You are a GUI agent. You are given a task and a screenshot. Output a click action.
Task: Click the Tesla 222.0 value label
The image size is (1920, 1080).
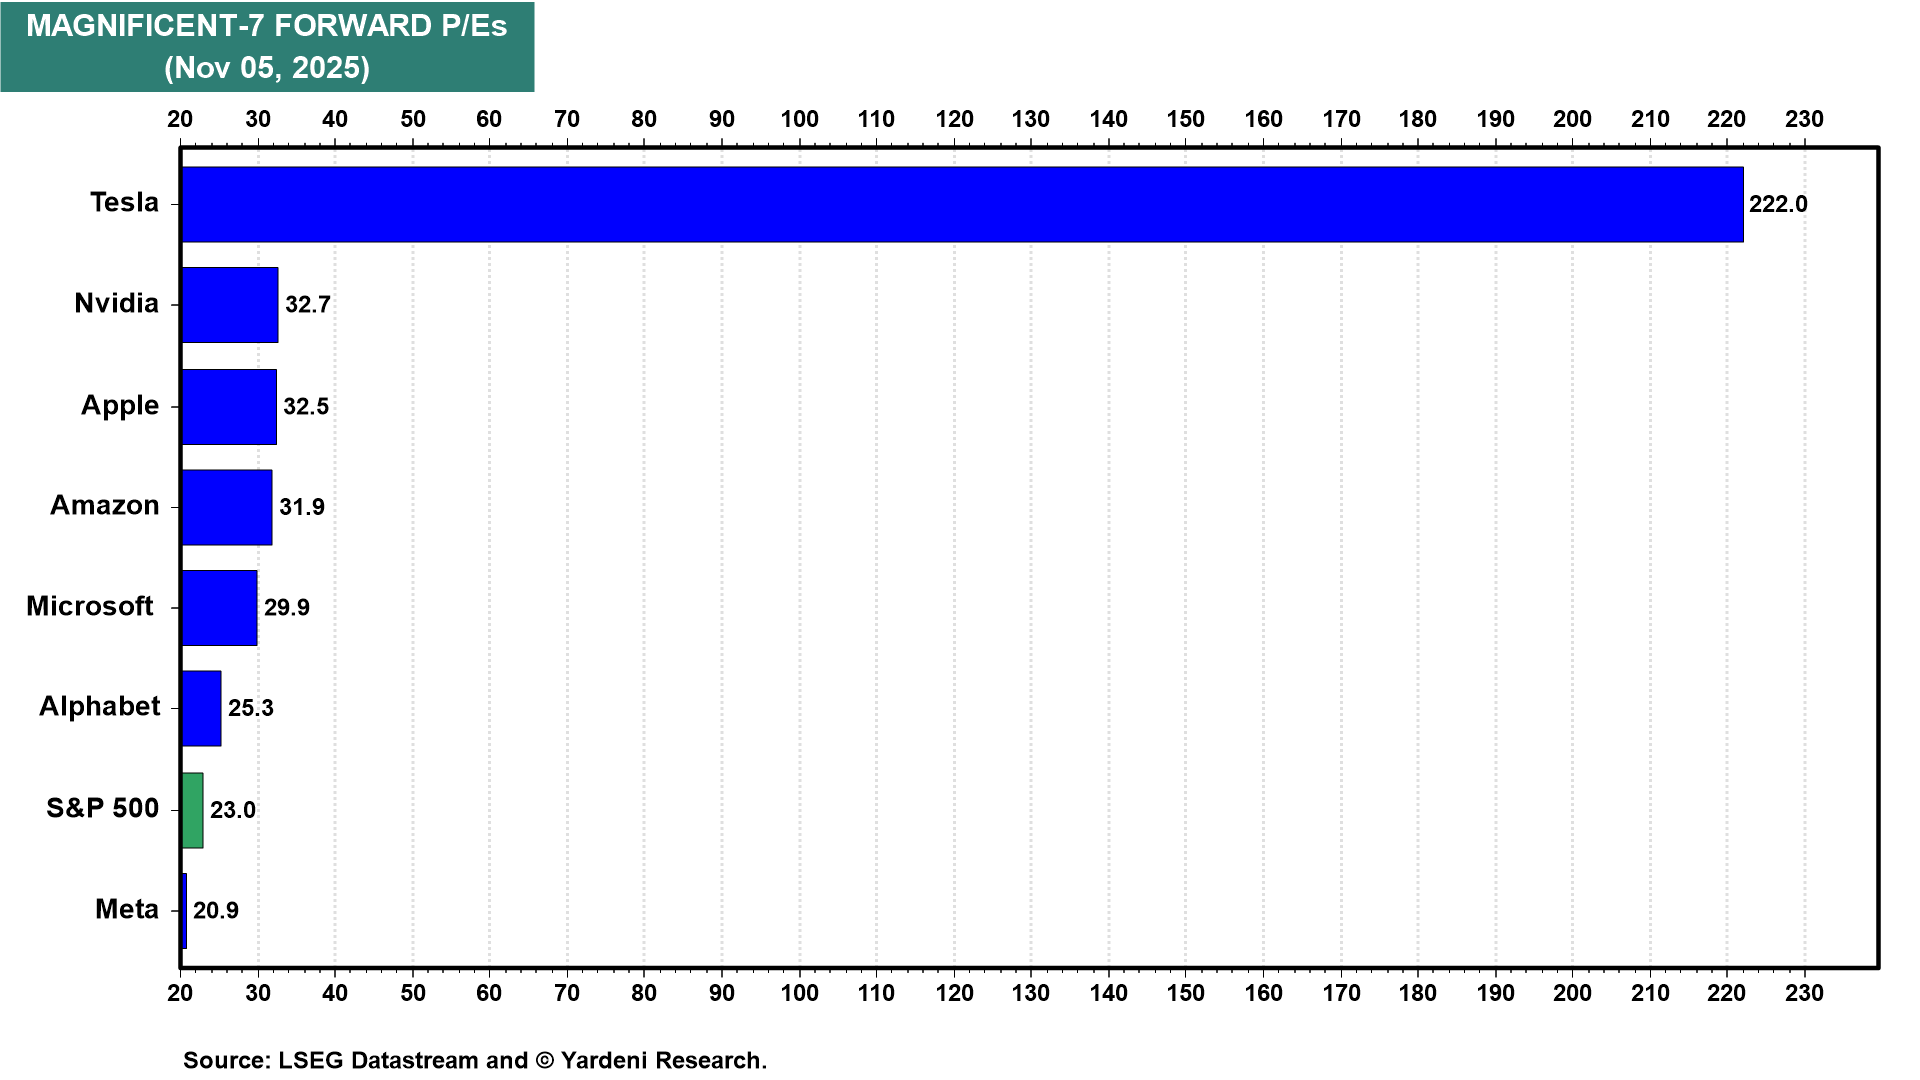click(1778, 204)
